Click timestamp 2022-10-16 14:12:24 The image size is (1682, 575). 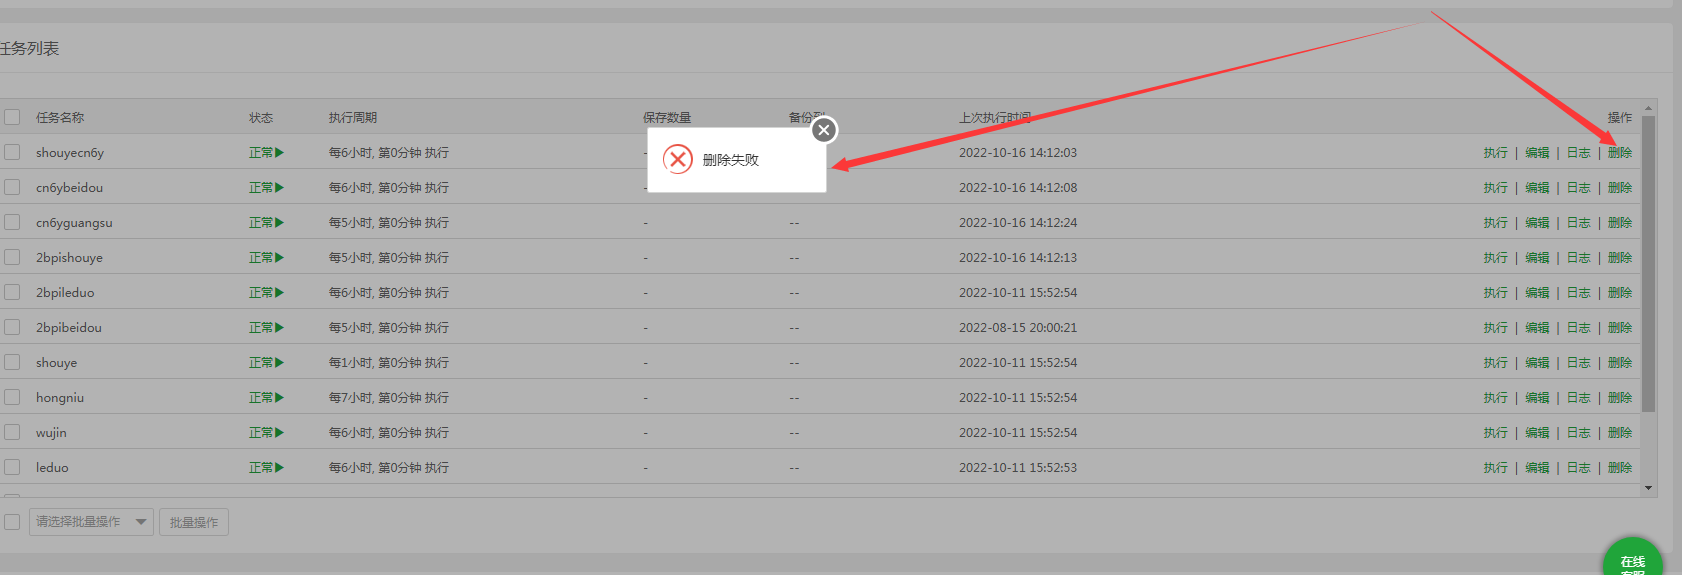[1018, 223]
